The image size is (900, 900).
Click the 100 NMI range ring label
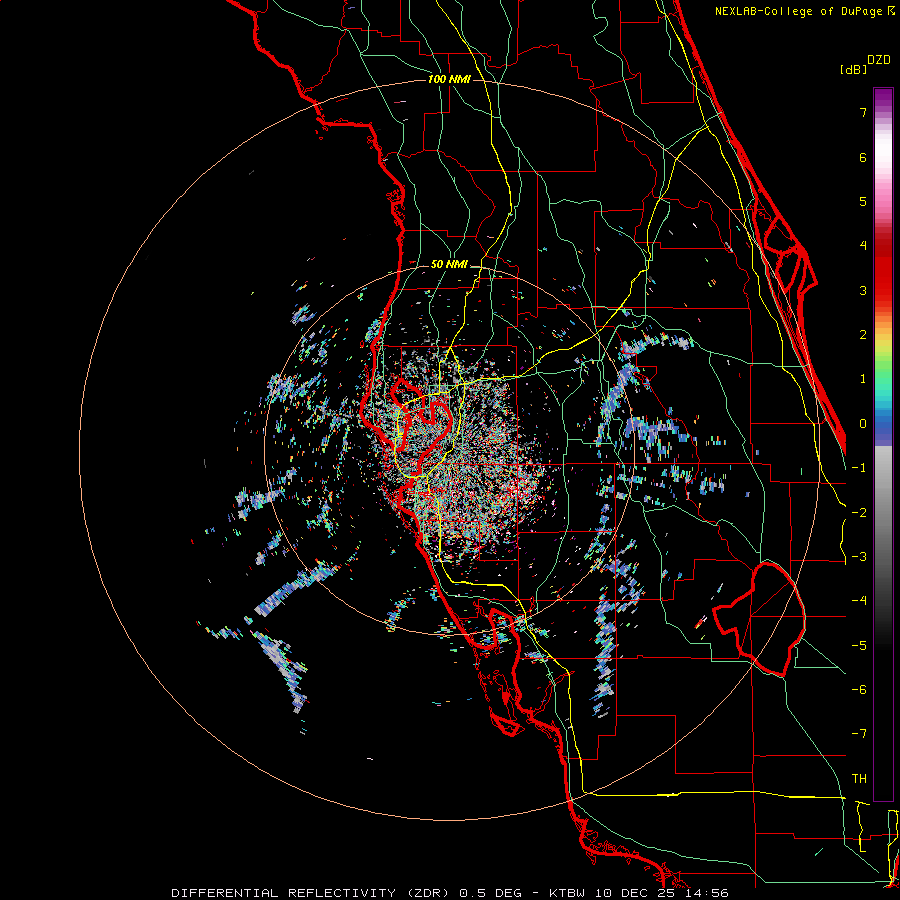pos(449,79)
